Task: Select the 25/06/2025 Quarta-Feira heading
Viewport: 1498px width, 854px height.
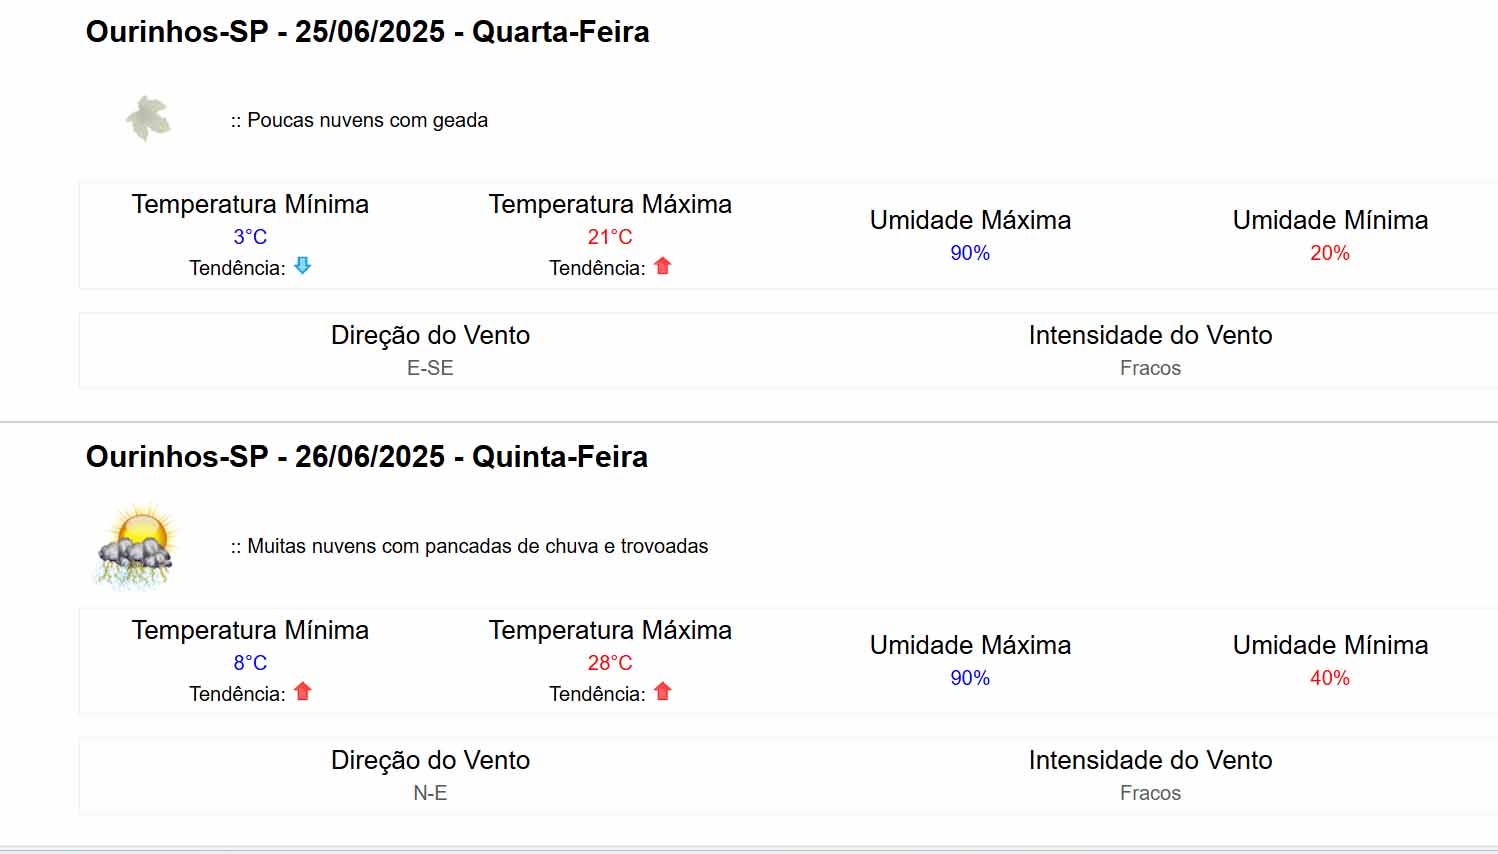Action: click(368, 32)
